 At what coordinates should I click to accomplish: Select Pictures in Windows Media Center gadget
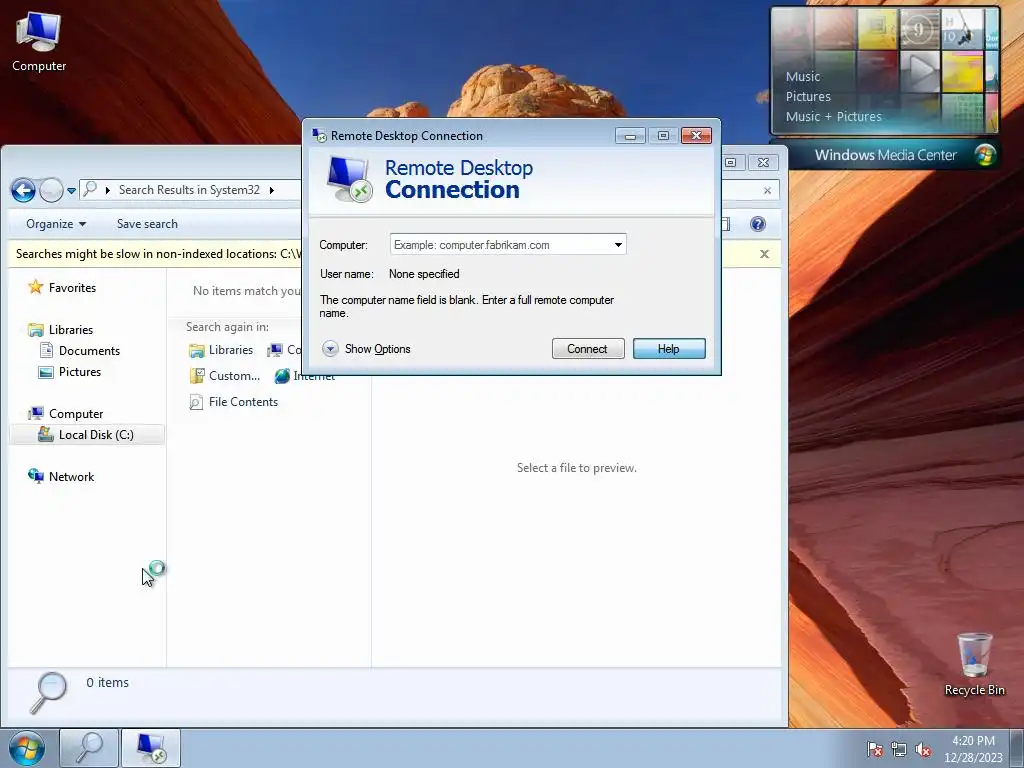click(x=808, y=97)
